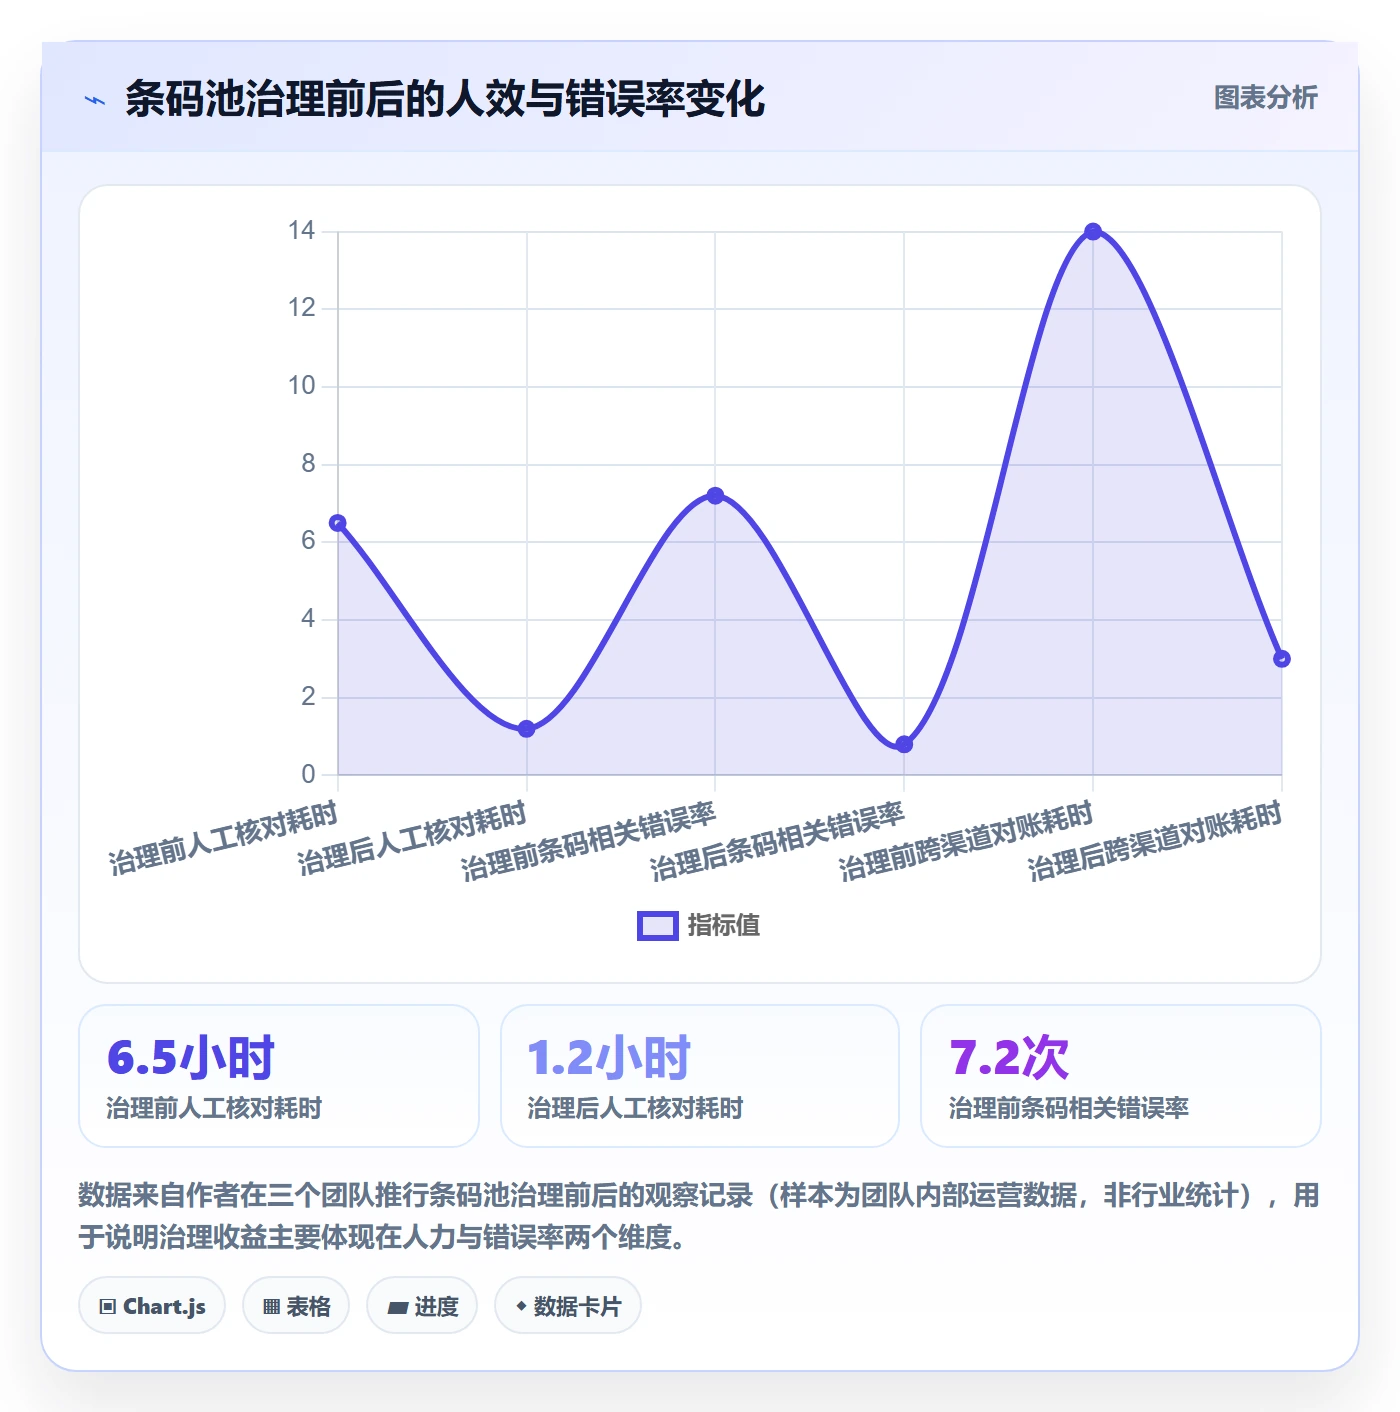The width and height of the screenshot is (1400, 1412).
Task: Click the data point for 治理前条码相关错误率
Action: 715,496
